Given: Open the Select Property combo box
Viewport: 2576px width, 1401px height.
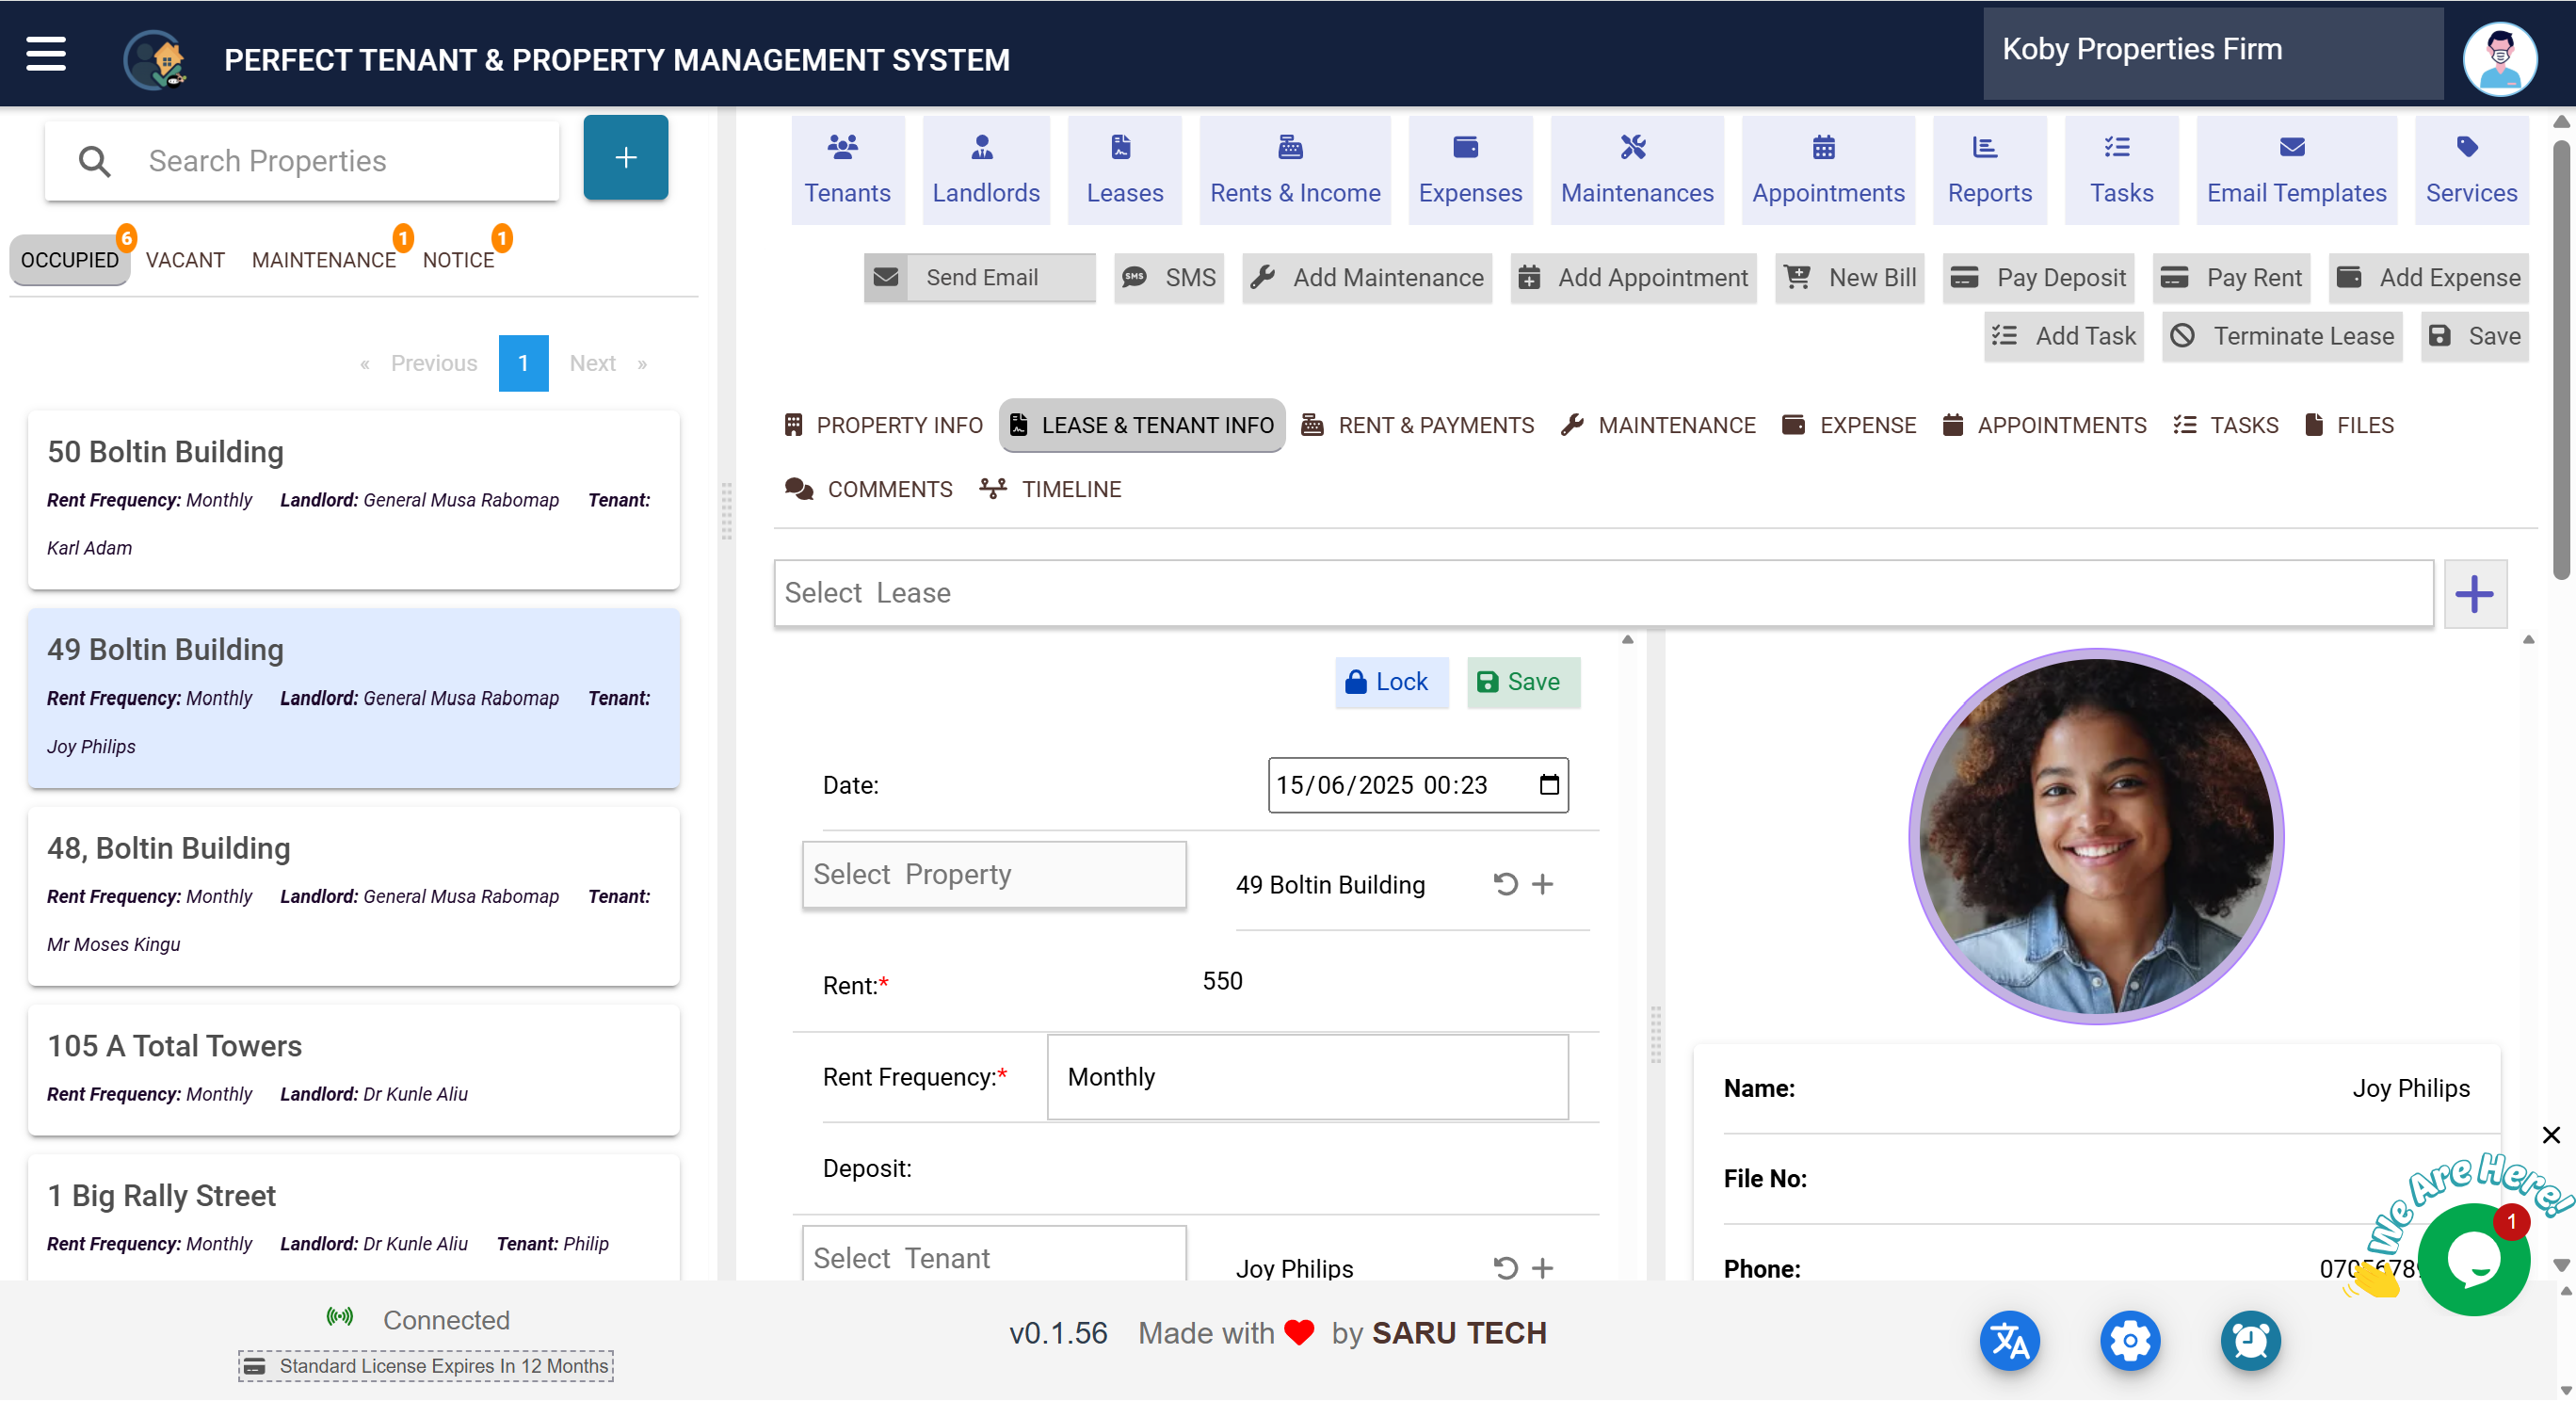Looking at the screenshot, I should [x=994, y=874].
